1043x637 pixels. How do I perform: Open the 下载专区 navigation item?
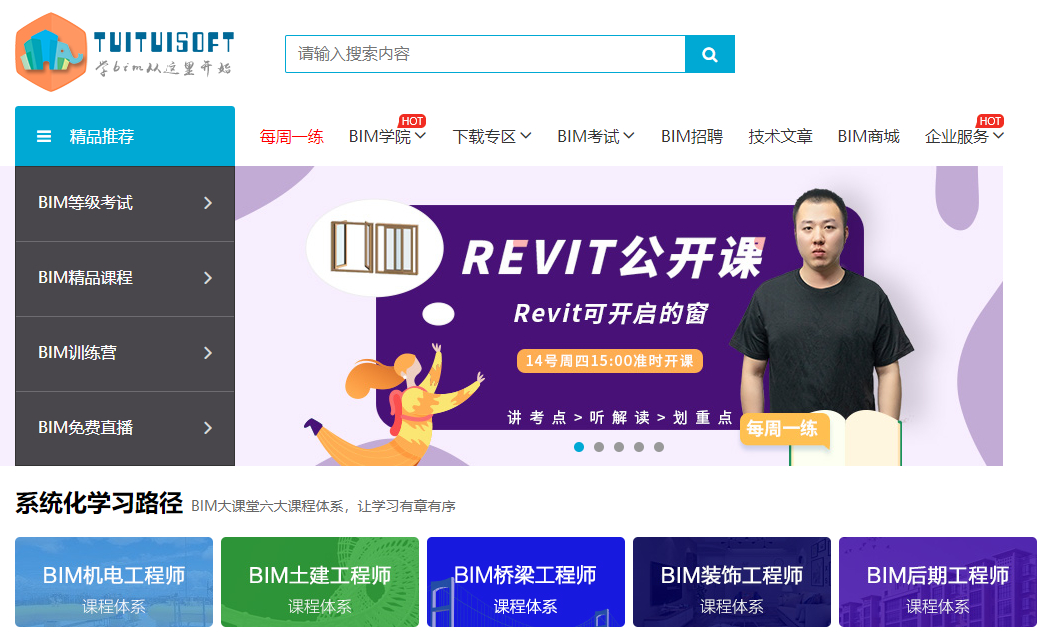tap(484, 137)
